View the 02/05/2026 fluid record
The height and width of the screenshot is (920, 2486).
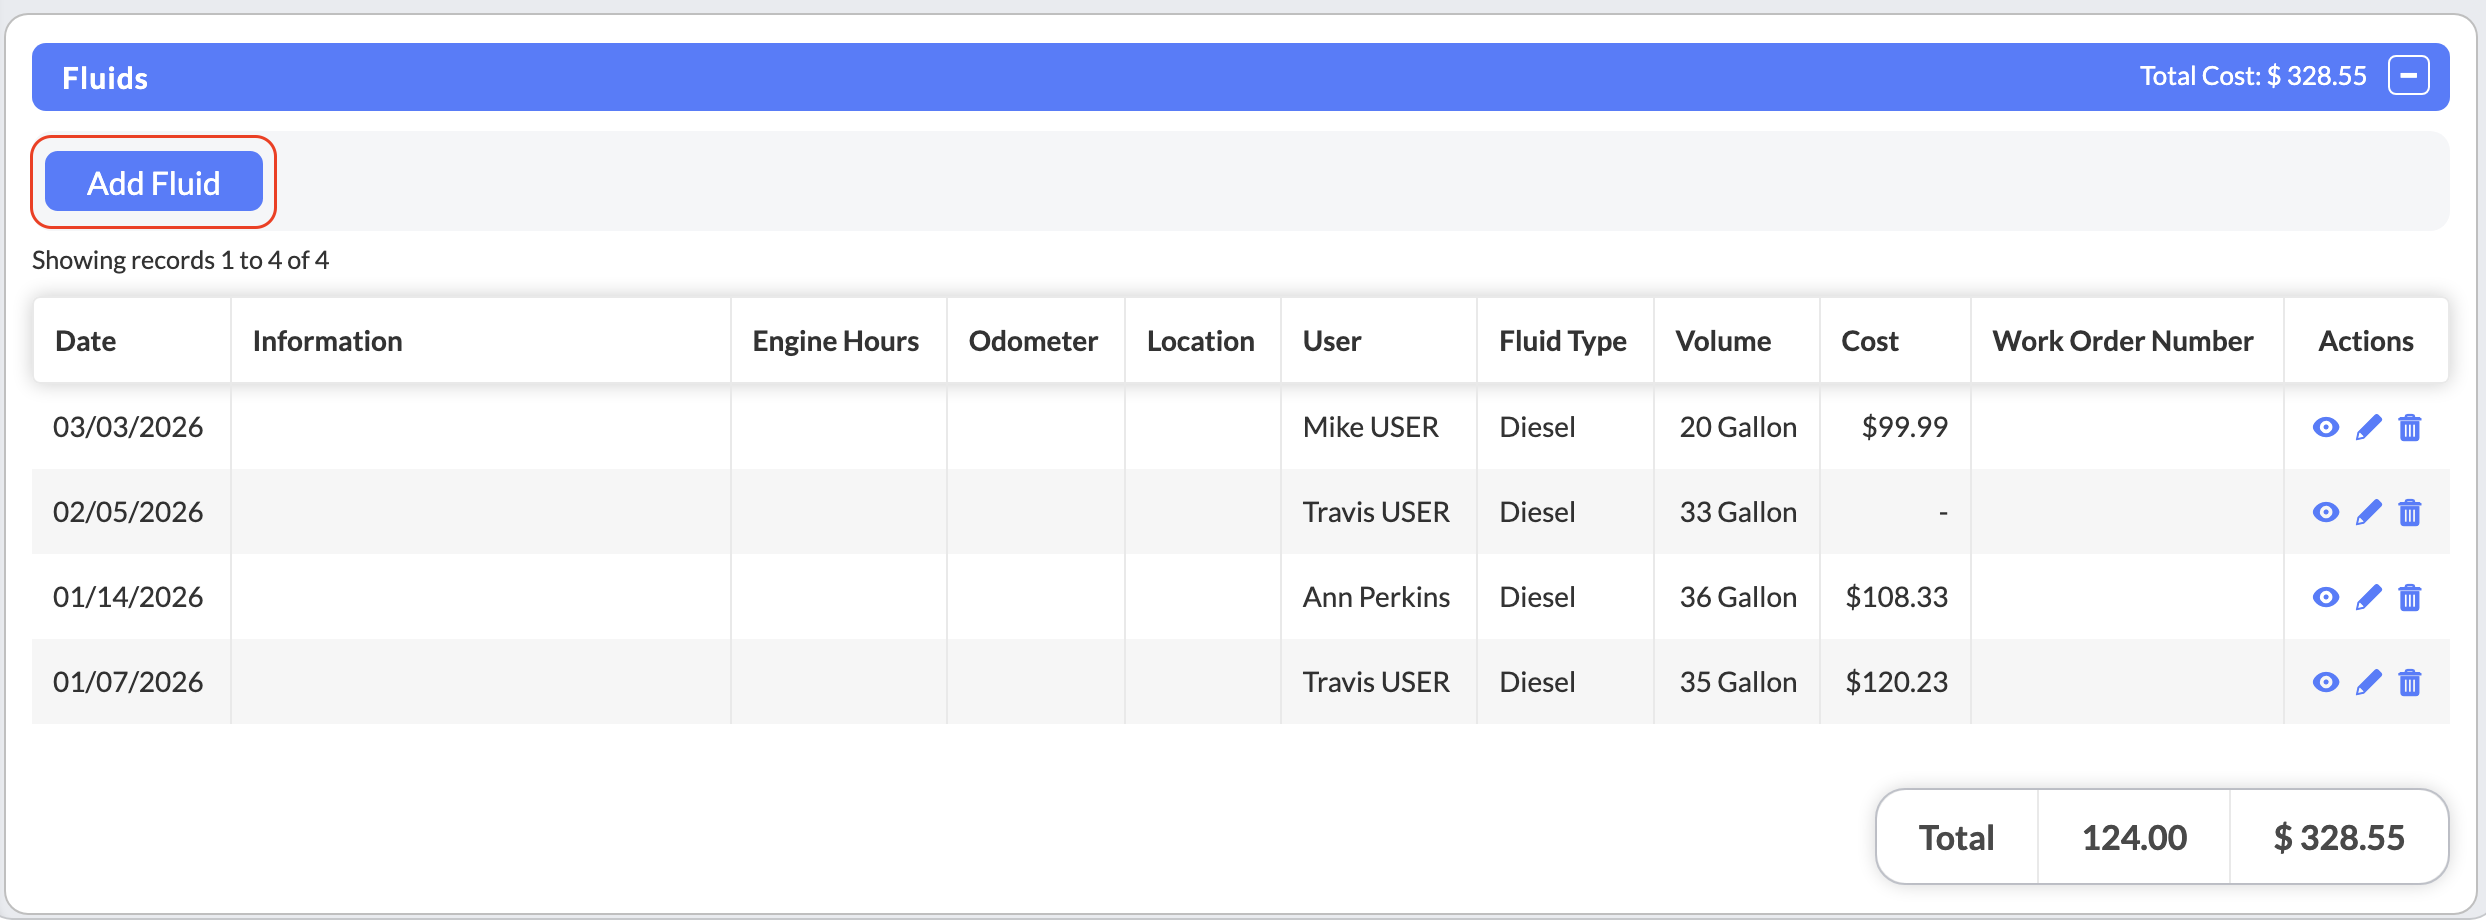coord(2326,512)
